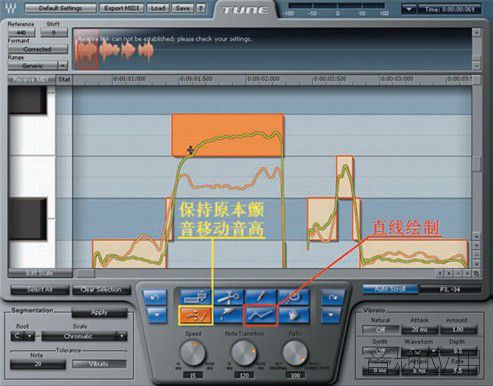Toggle the Auto Scroll button
The image size is (493, 386).
click(x=390, y=289)
